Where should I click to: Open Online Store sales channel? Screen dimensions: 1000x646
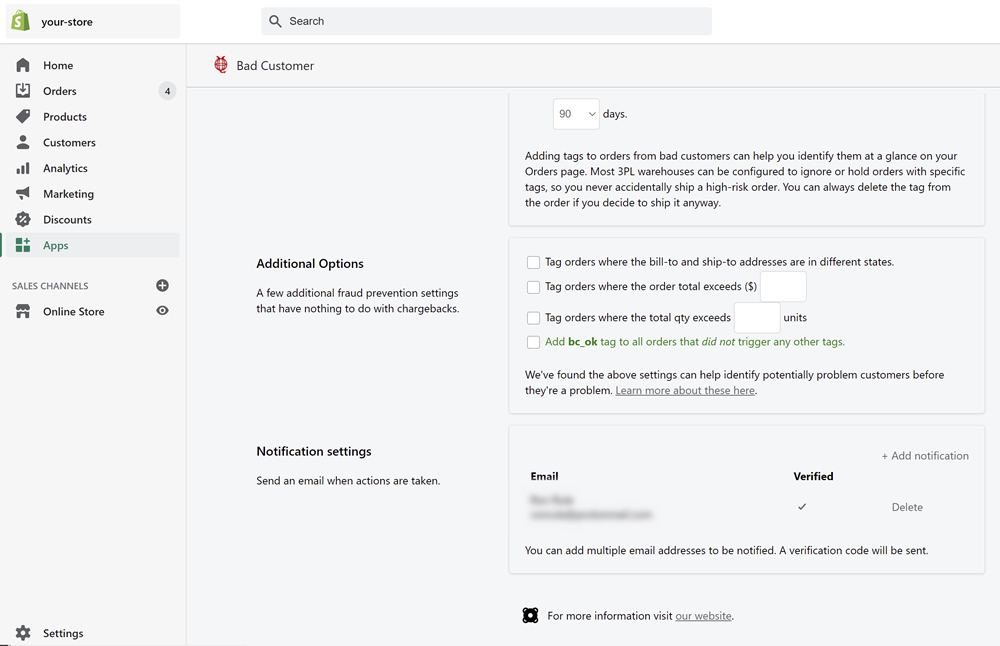tap(73, 311)
